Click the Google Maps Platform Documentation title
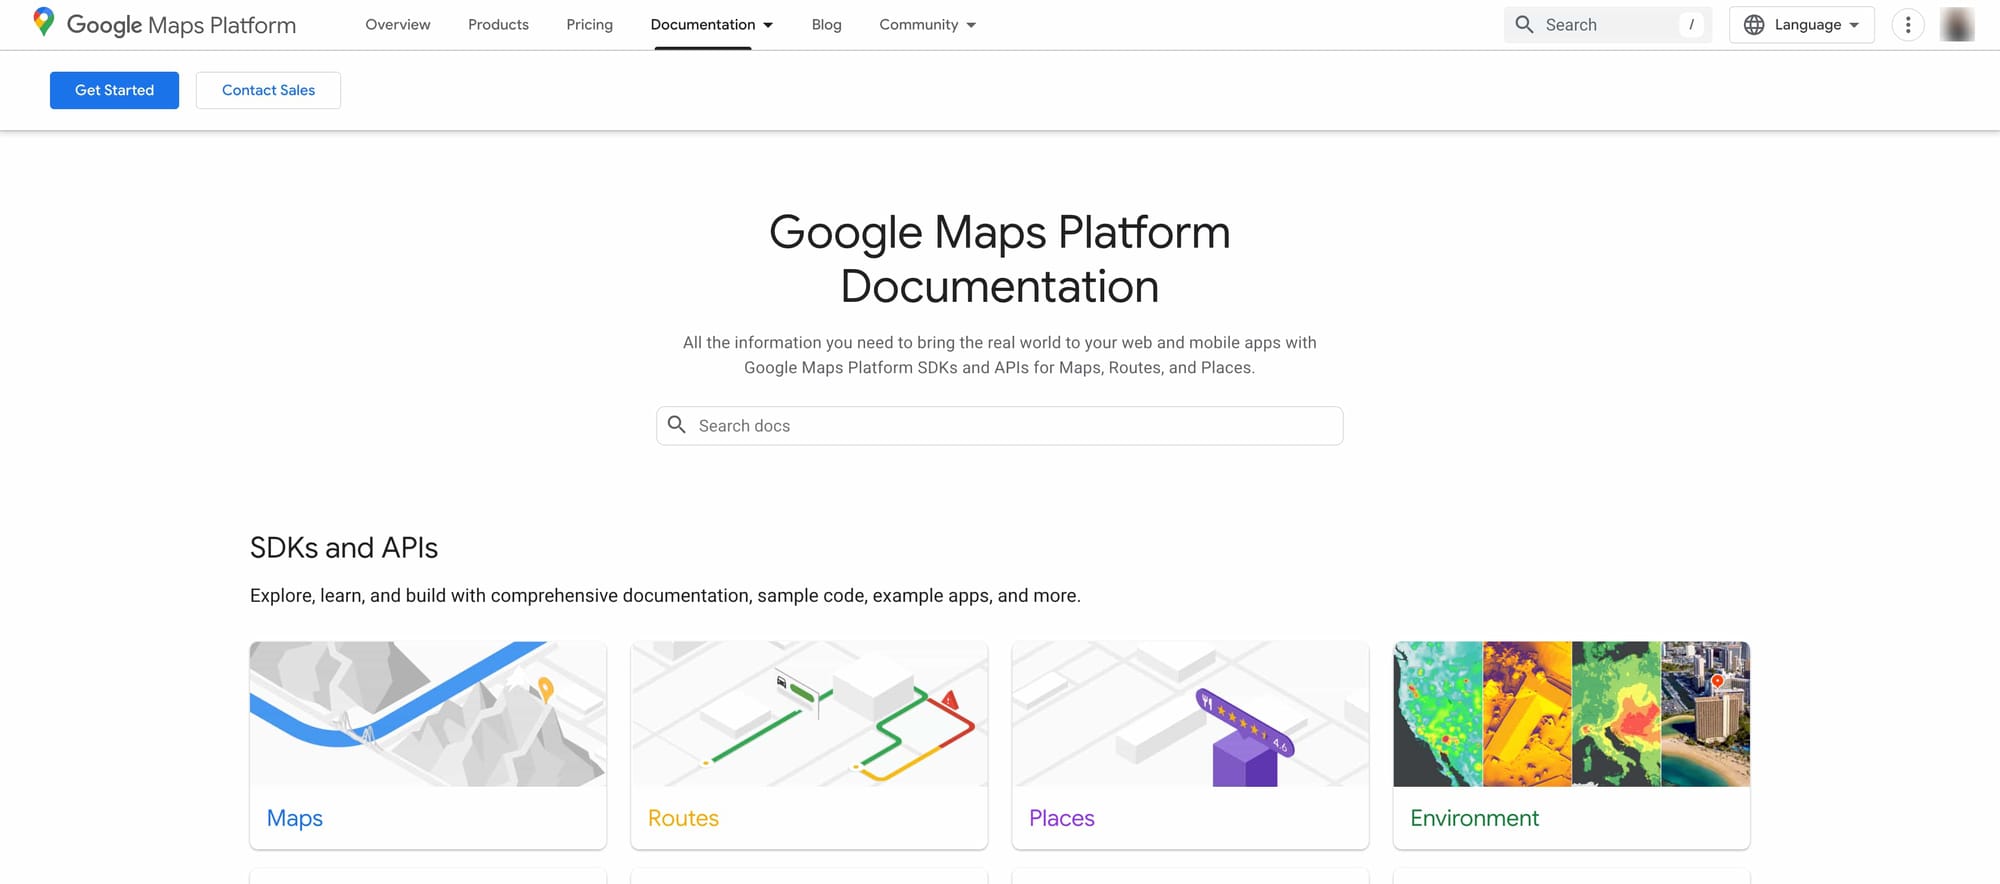The height and width of the screenshot is (884, 2000). [x=999, y=259]
